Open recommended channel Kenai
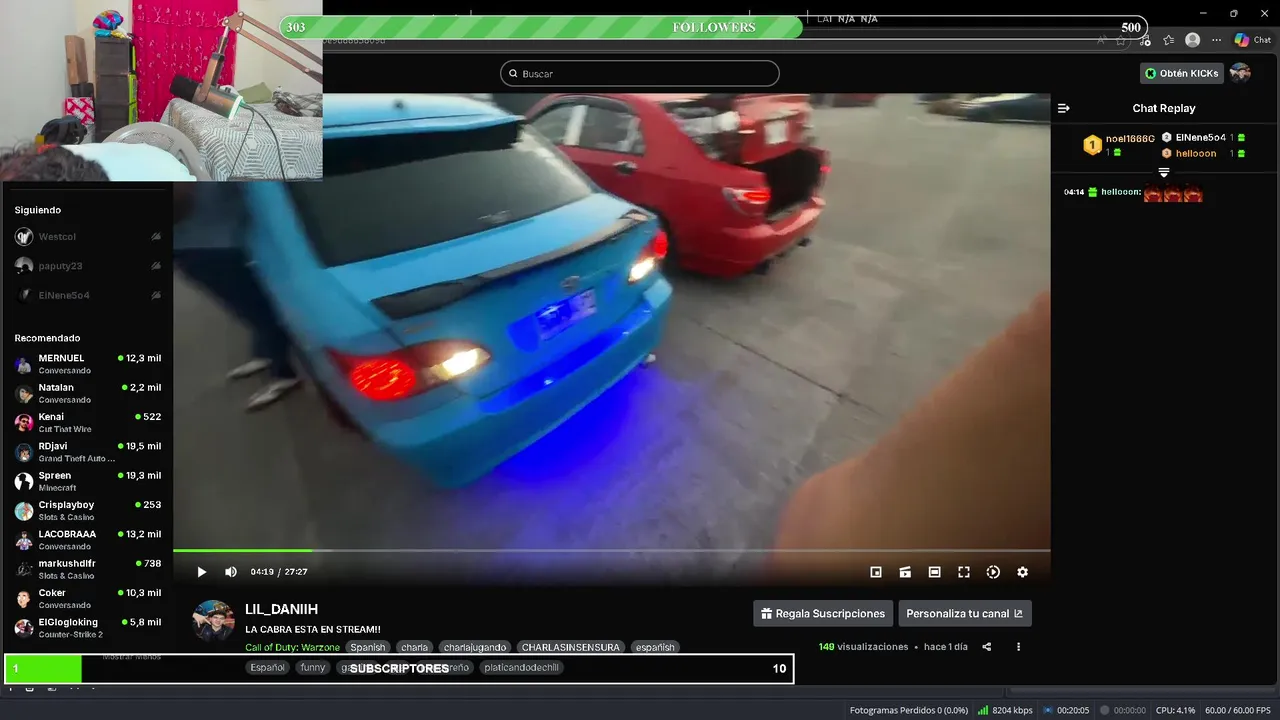 [88, 422]
